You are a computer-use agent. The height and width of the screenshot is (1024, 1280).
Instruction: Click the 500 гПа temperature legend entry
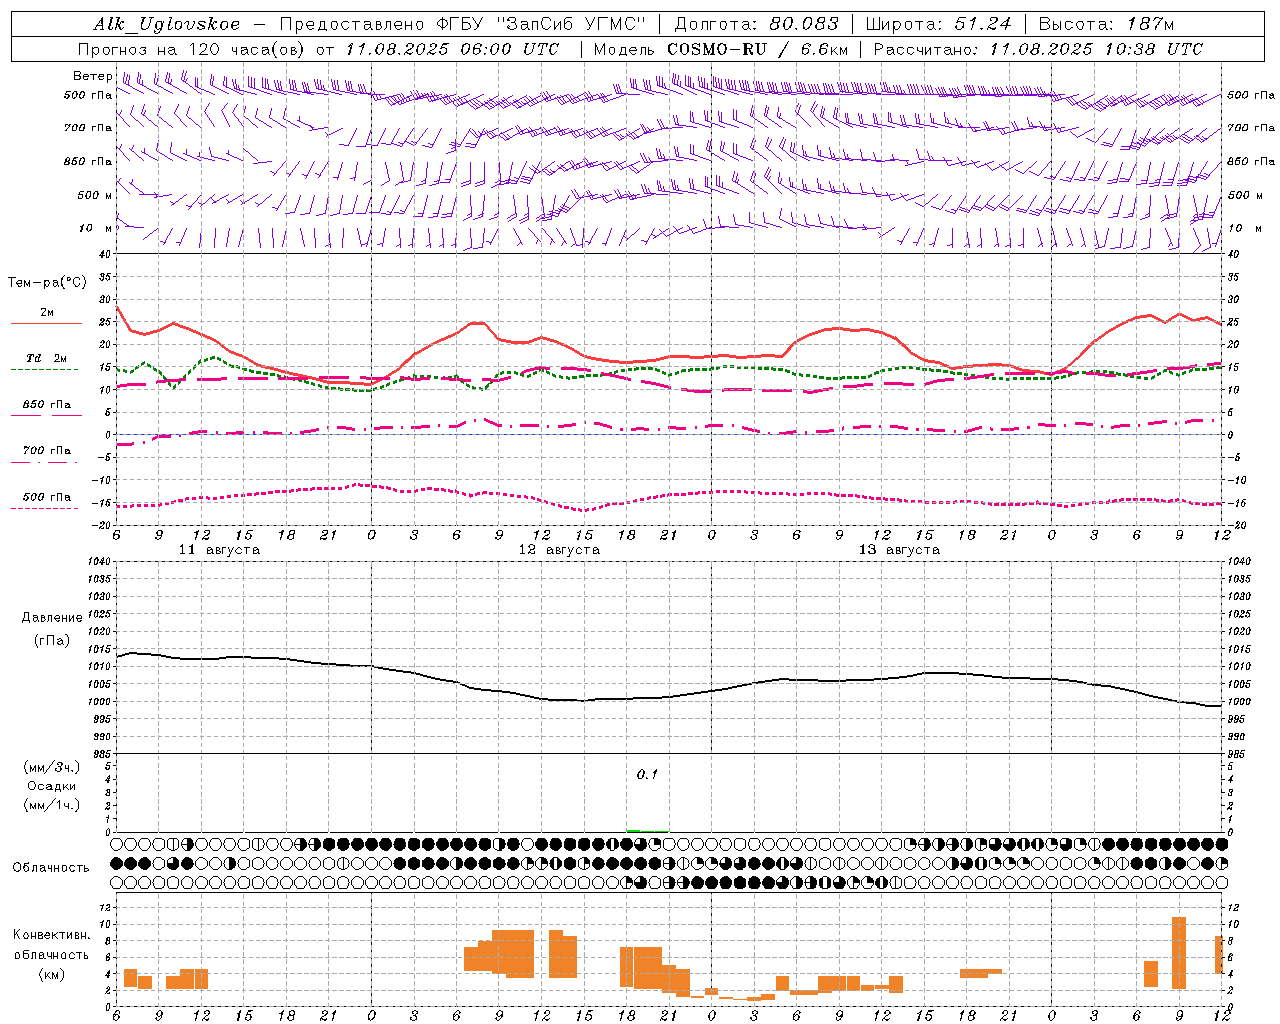click(47, 496)
